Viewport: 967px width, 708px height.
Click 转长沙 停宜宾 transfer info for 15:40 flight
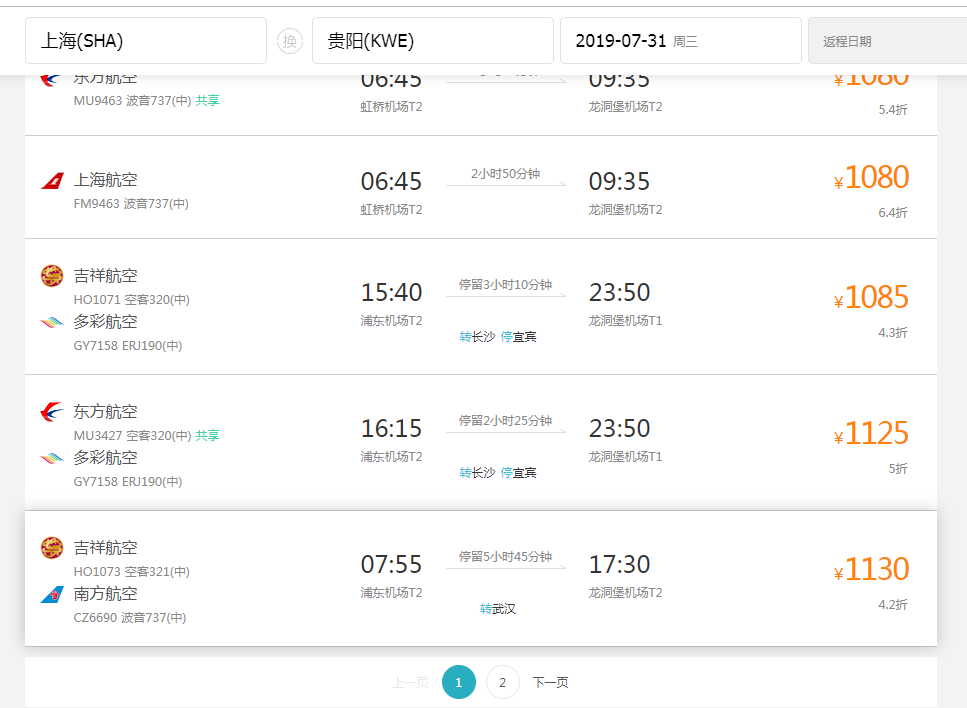pyautogui.click(x=498, y=337)
